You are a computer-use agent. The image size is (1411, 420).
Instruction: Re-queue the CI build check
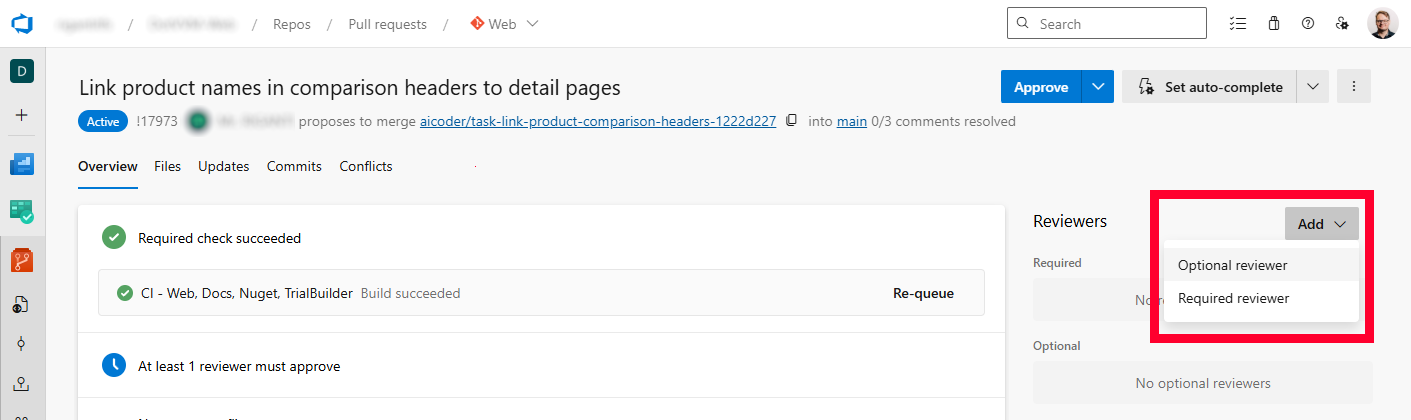tap(922, 294)
